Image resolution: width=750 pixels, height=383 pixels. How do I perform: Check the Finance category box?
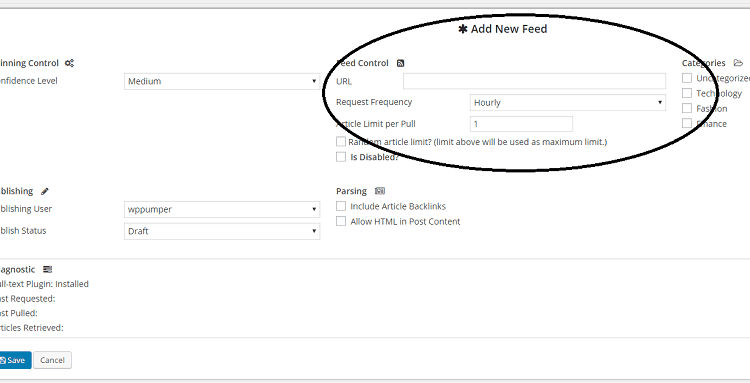click(687, 123)
